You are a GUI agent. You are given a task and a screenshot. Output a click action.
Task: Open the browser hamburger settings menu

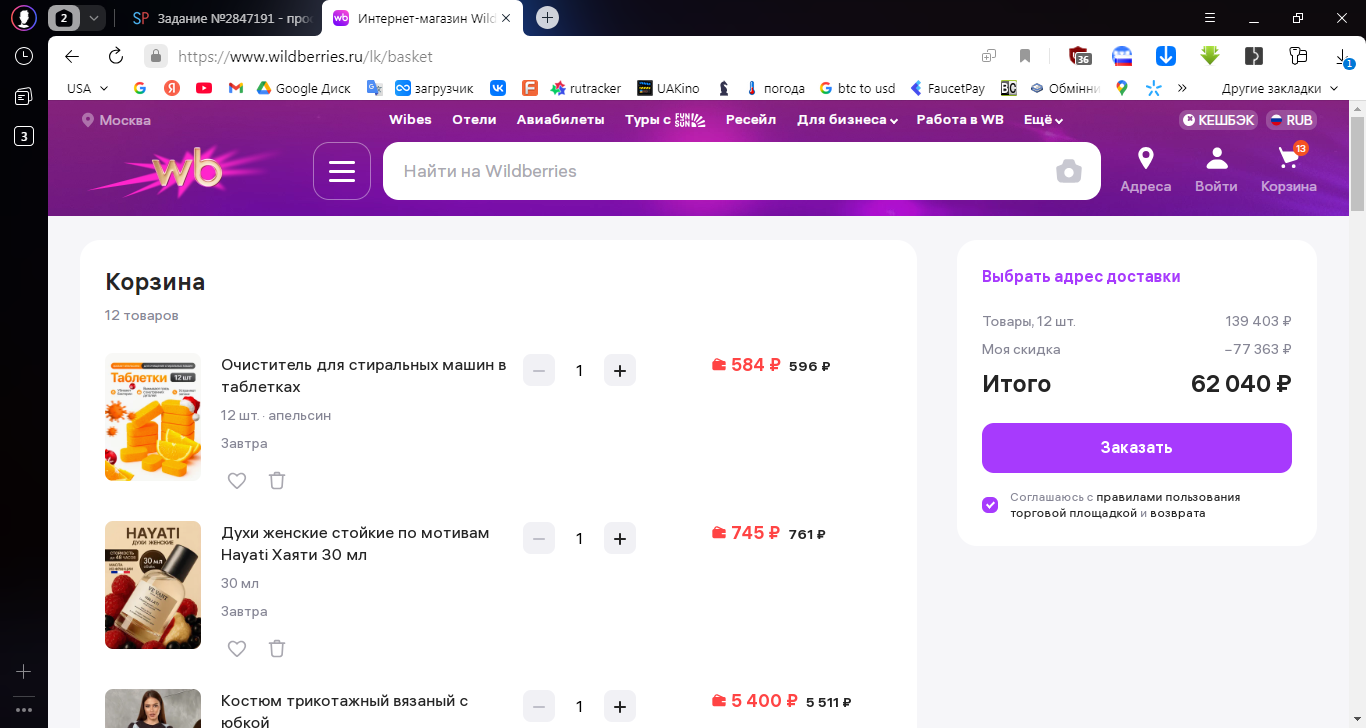1210,18
